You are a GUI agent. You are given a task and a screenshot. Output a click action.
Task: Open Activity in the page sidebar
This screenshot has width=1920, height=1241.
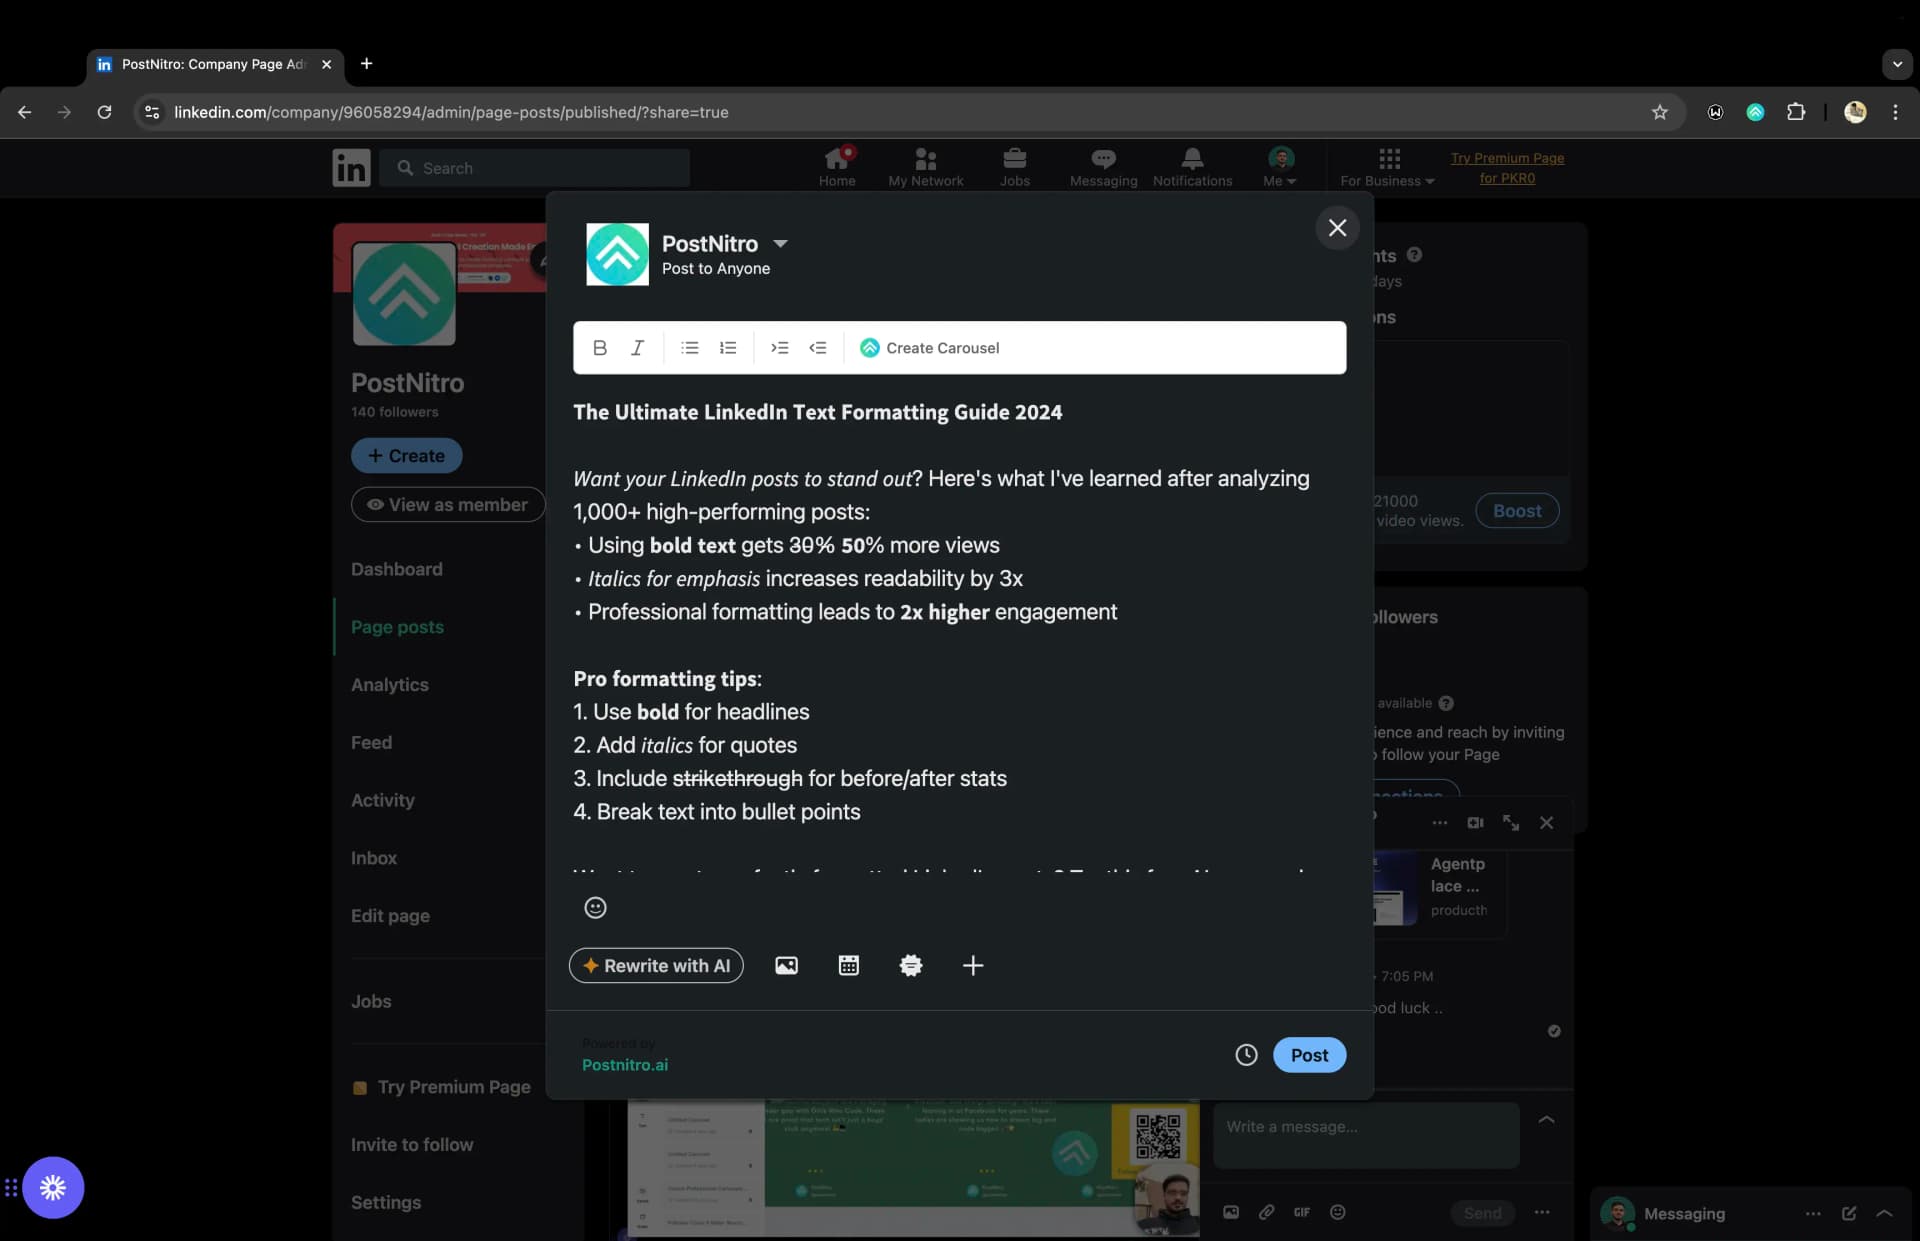382,800
